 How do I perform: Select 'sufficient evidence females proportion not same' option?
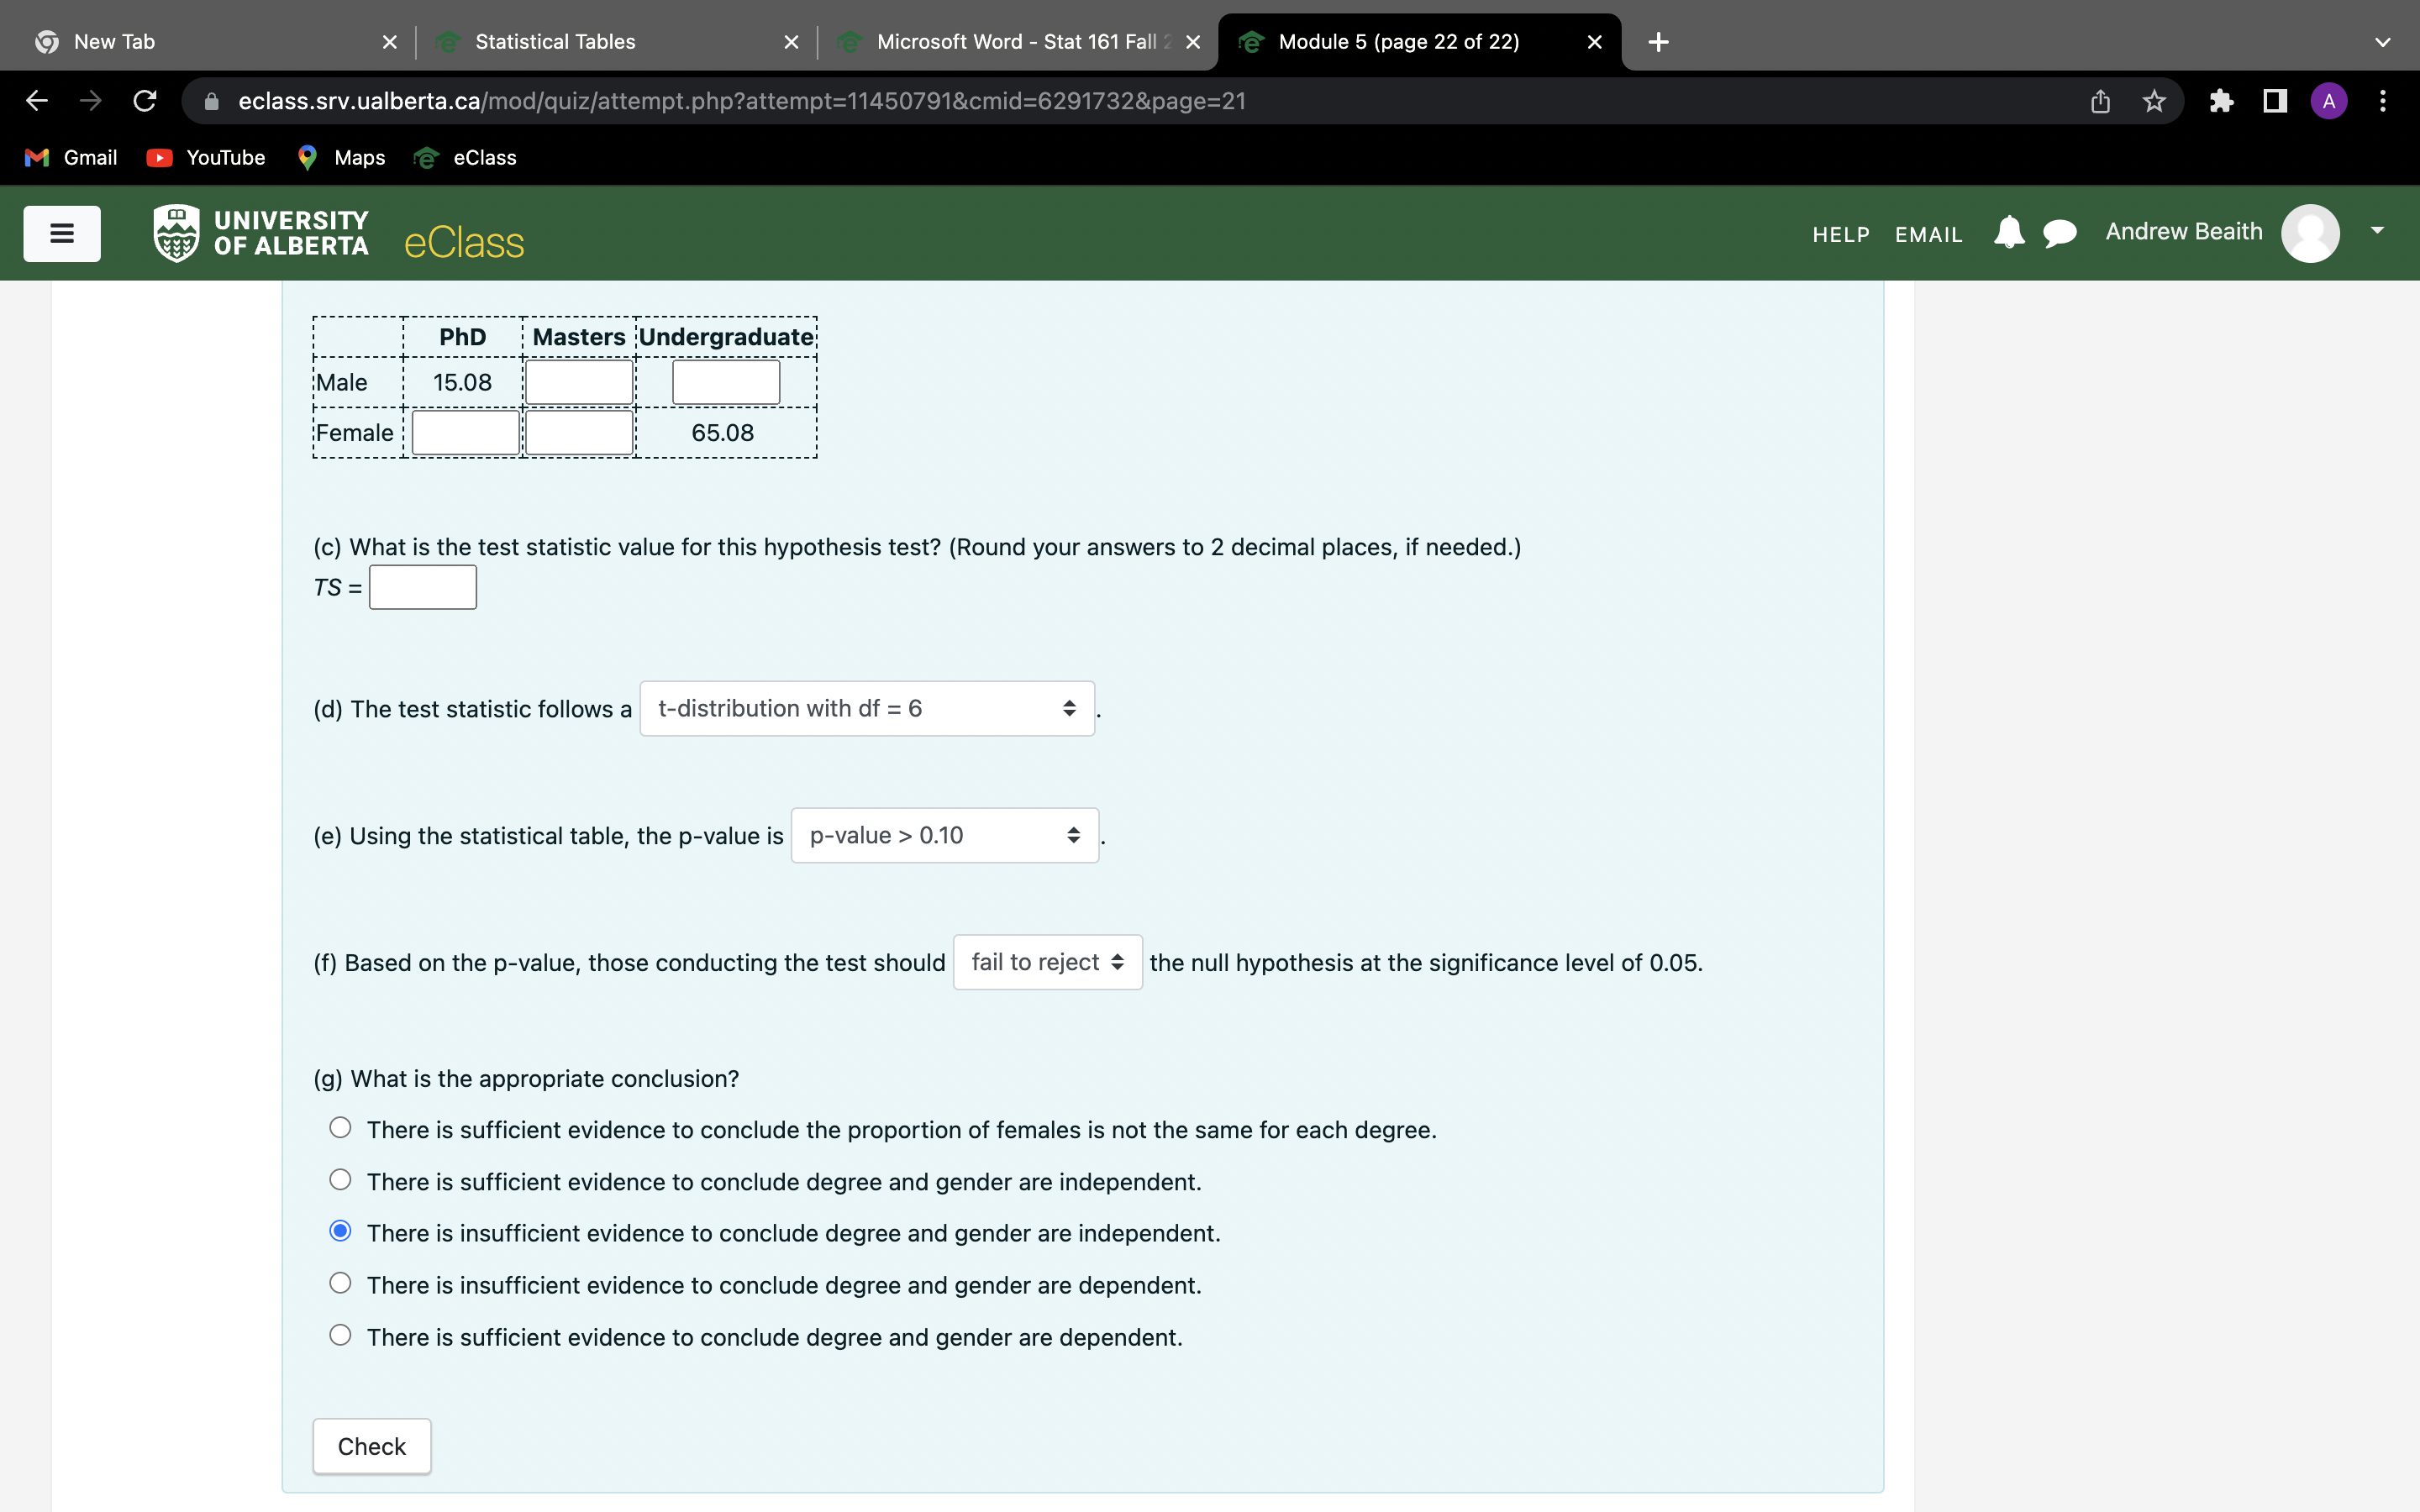pyautogui.click(x=340, y=1128)
